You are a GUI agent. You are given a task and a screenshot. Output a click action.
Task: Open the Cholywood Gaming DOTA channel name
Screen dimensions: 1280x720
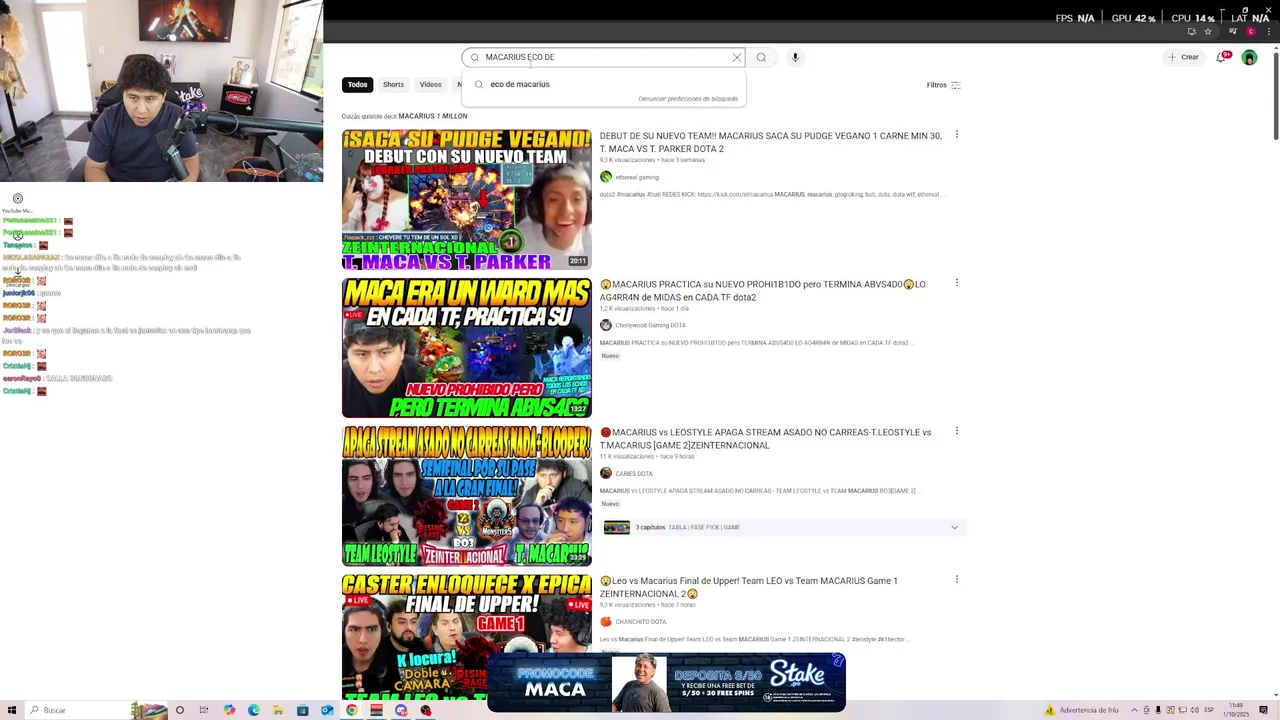pyautogui.click(x=651, y=325)
